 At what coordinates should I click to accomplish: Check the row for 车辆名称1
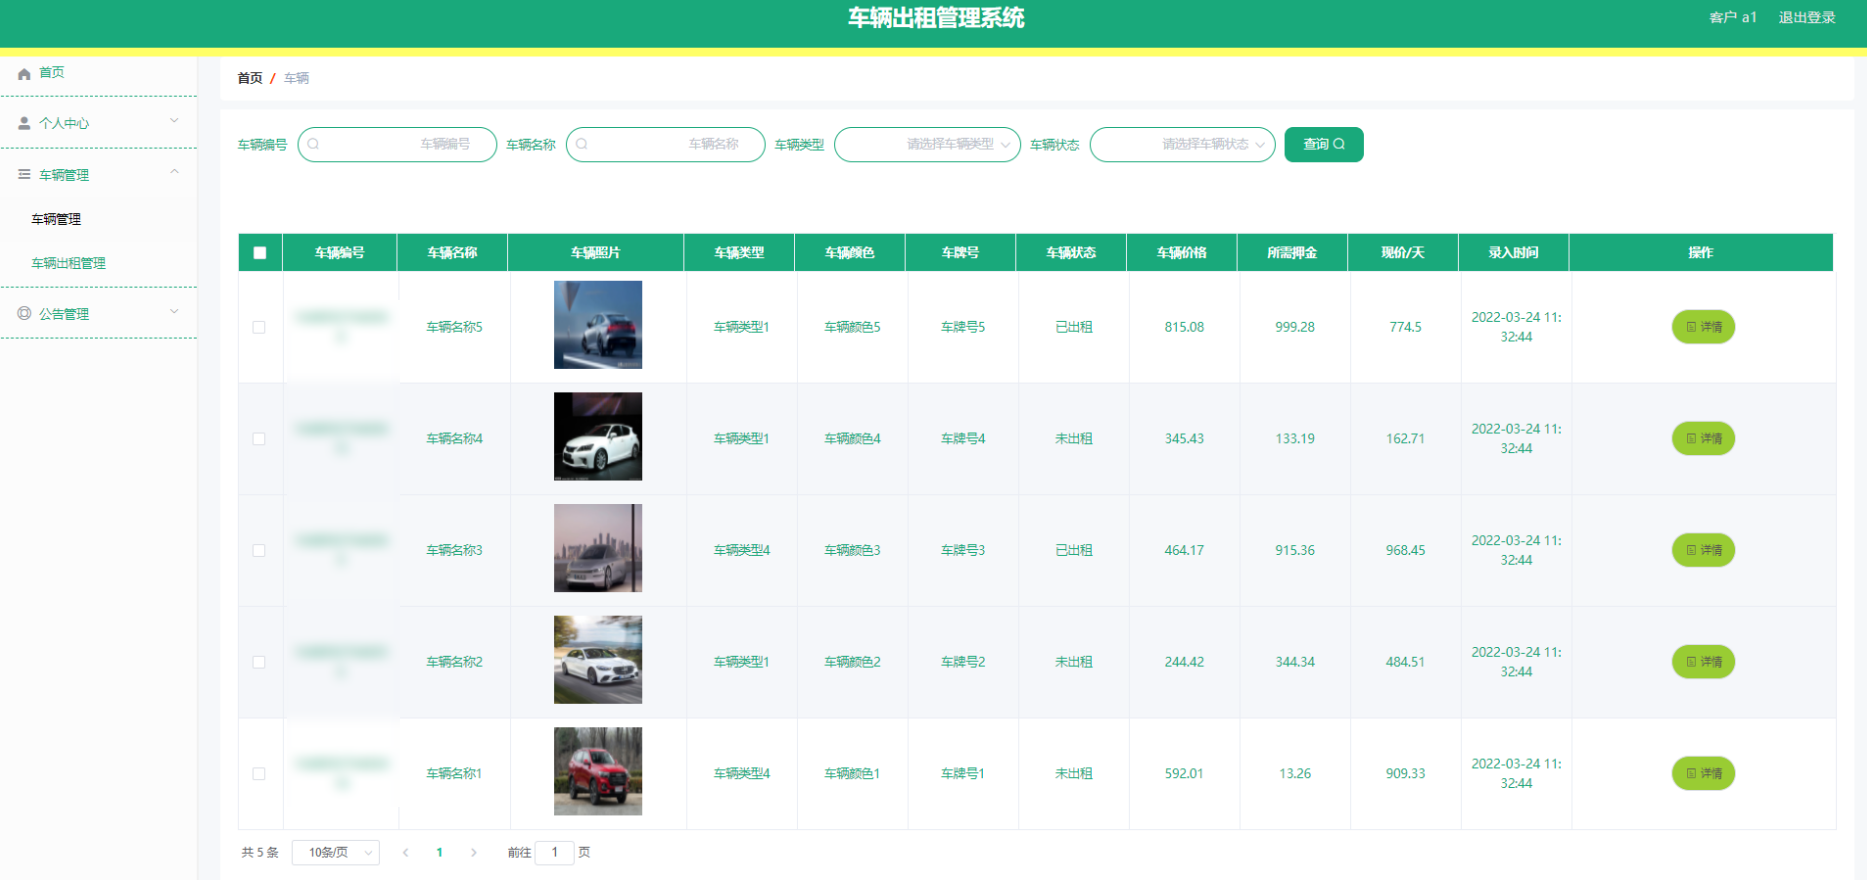(x=259, y=774)
